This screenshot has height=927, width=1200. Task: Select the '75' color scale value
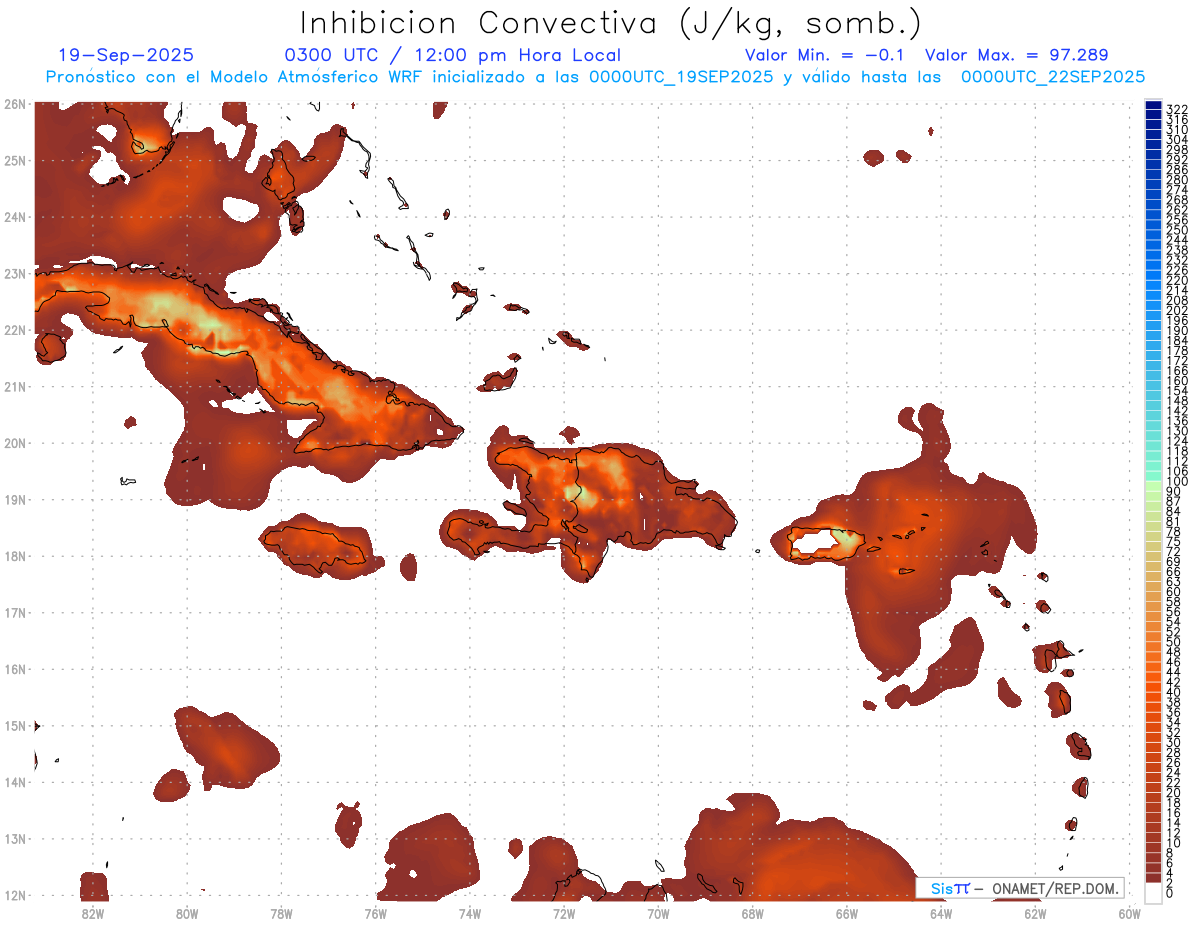[1174, 541]
